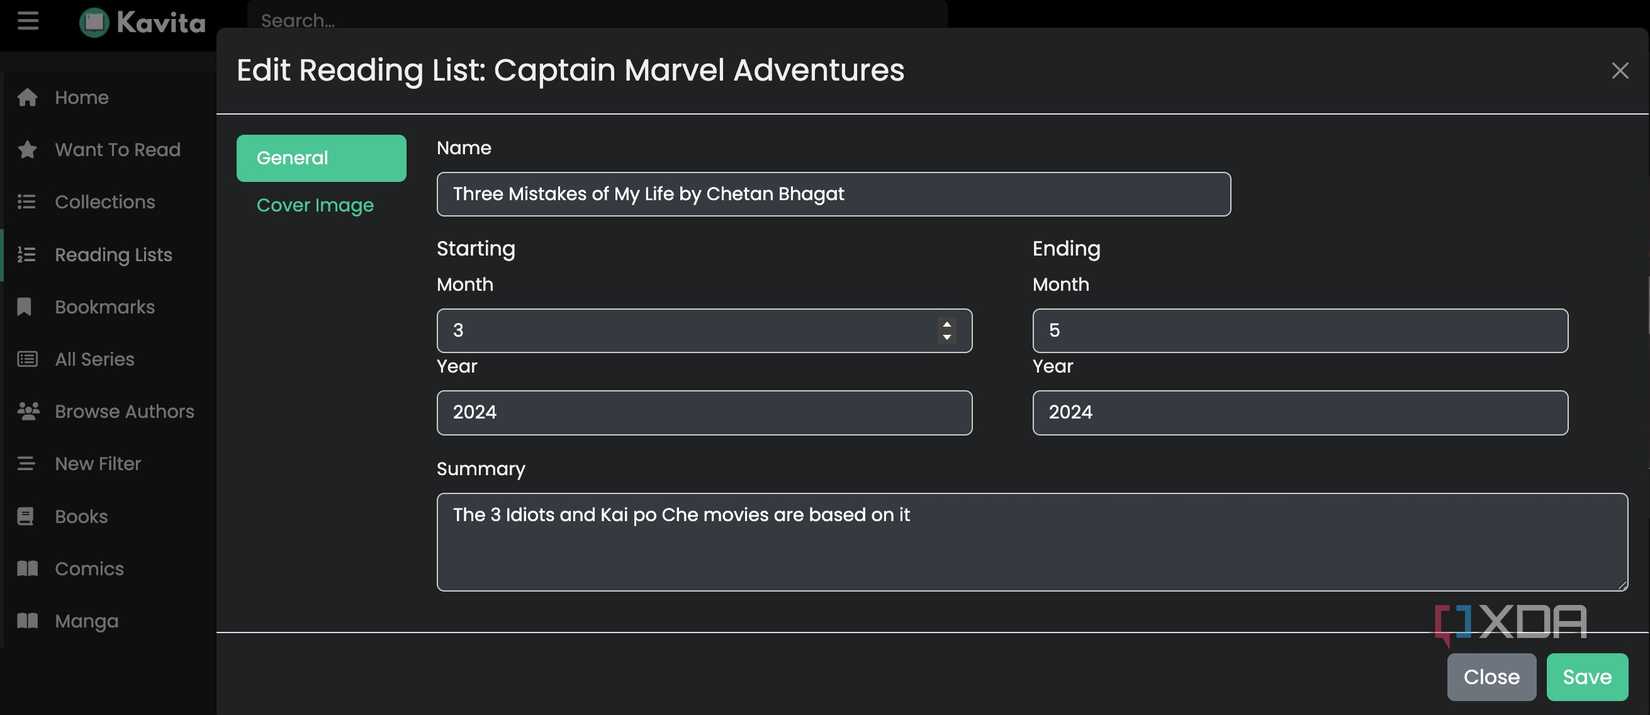Click the Browse Authors people icon
1650x715 pixels.
tap(28, 411)
